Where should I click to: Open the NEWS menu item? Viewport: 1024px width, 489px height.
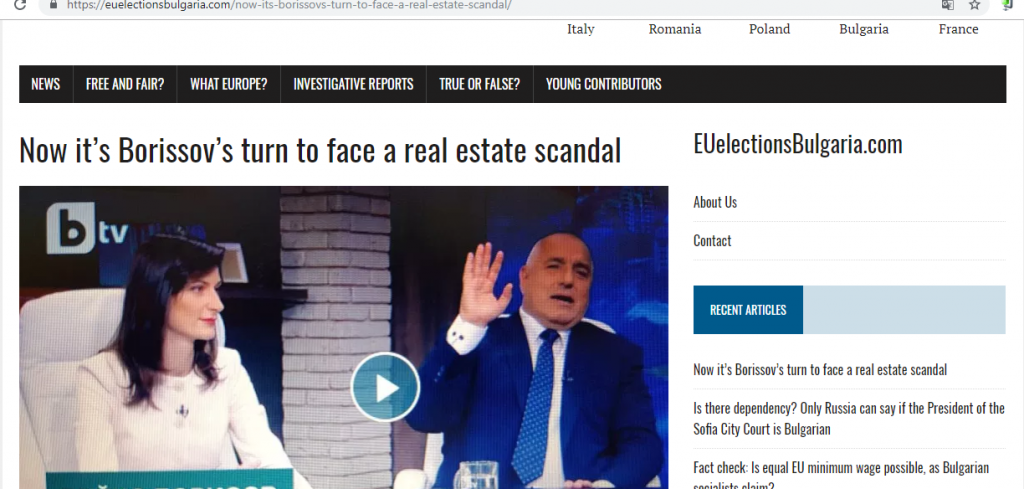coord(46,84)
